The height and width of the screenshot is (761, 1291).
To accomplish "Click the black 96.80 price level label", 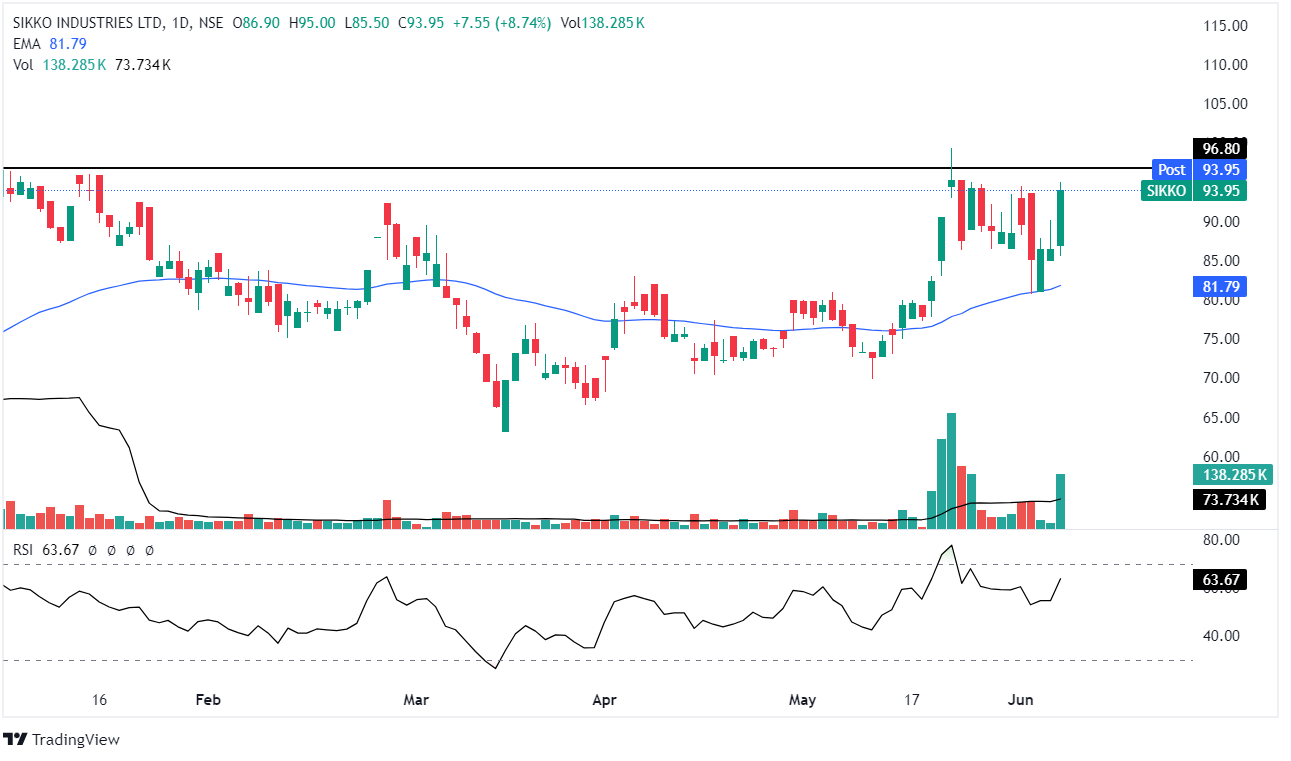I will (1219, 149).
